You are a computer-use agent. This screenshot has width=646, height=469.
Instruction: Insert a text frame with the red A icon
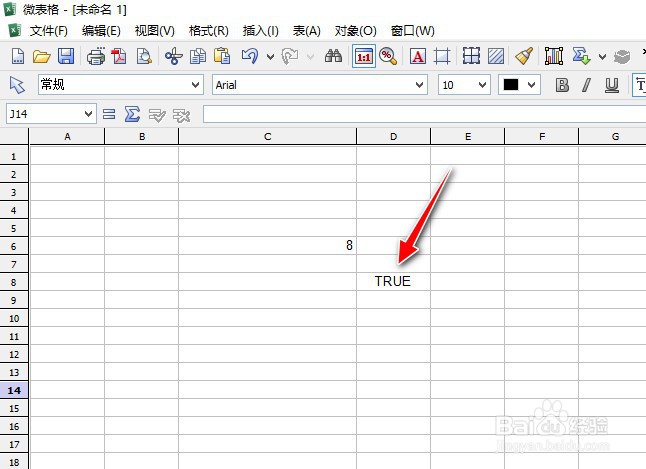[418, 56]
